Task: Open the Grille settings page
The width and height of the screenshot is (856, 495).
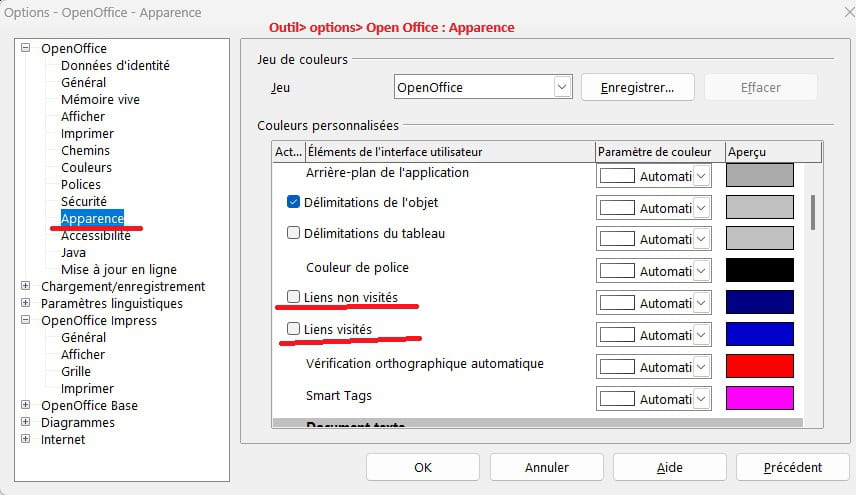Action: [76, 371]
